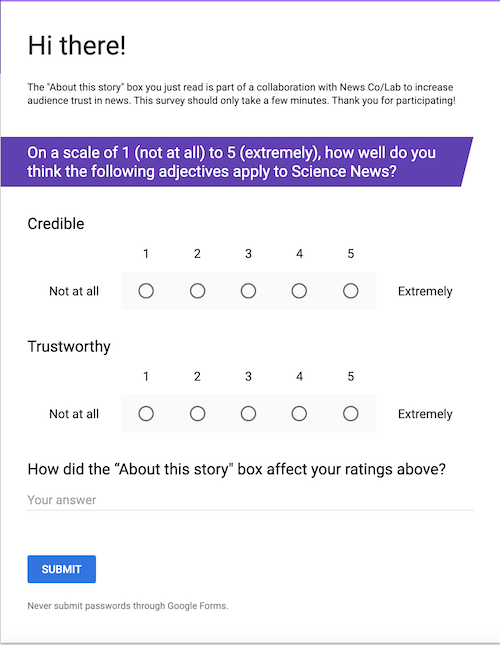
Task: Click 'Extremely' label in Credible row
Action: pos(425,291)
